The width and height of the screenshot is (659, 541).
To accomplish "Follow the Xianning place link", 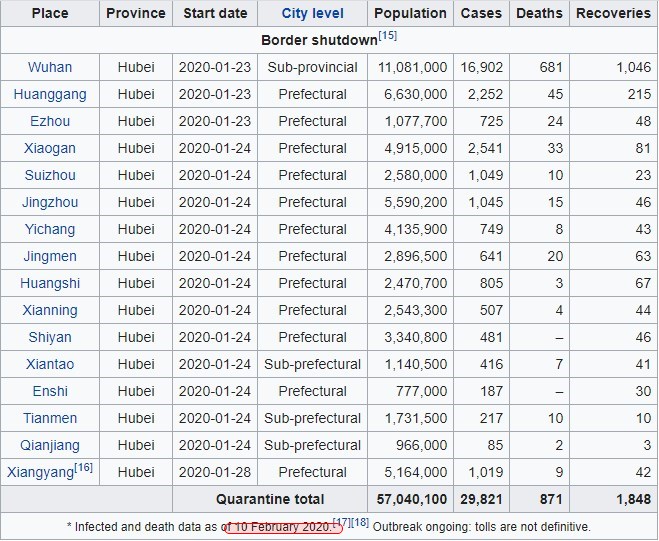I will (50, 311).
